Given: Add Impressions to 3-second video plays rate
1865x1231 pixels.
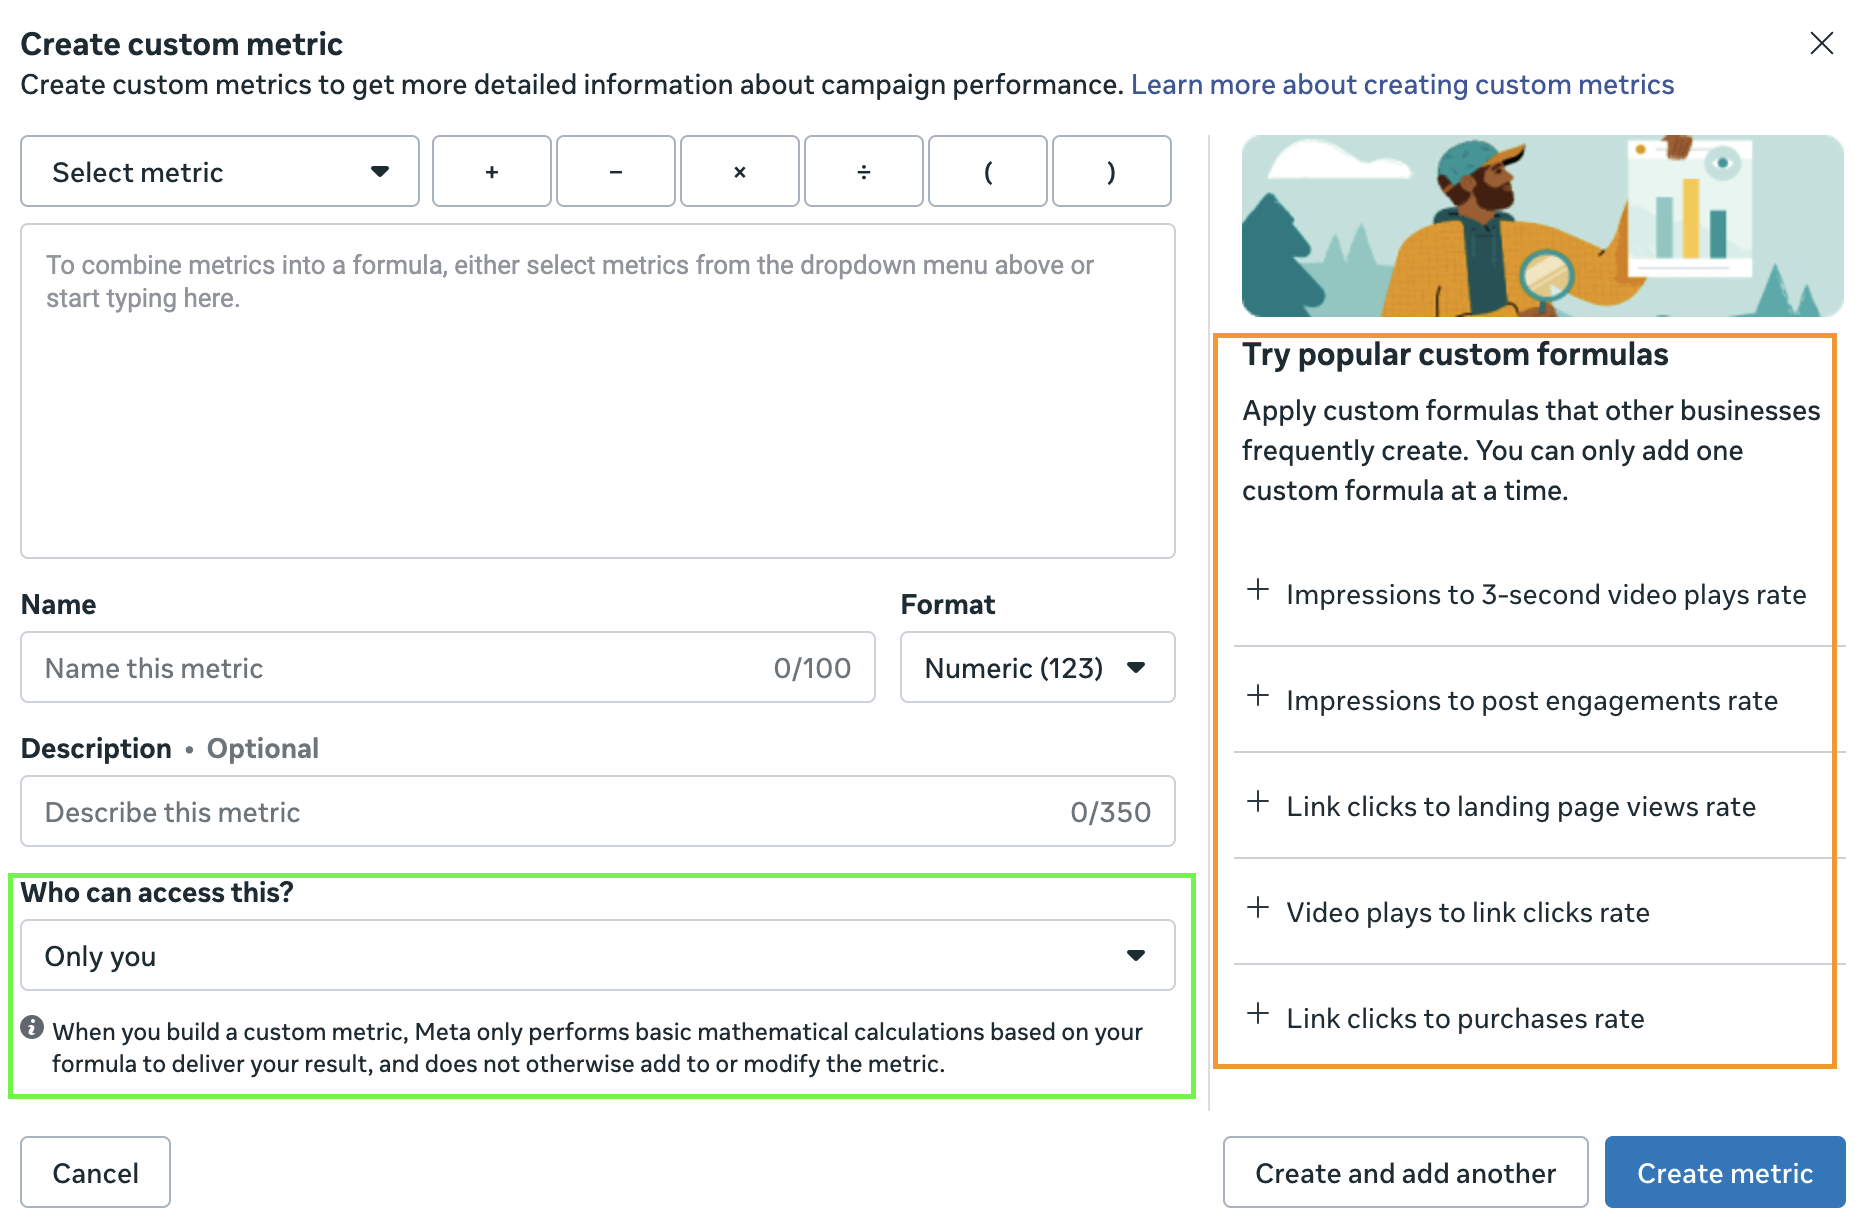Looking at the screenshot, I should pos(1545,594).
